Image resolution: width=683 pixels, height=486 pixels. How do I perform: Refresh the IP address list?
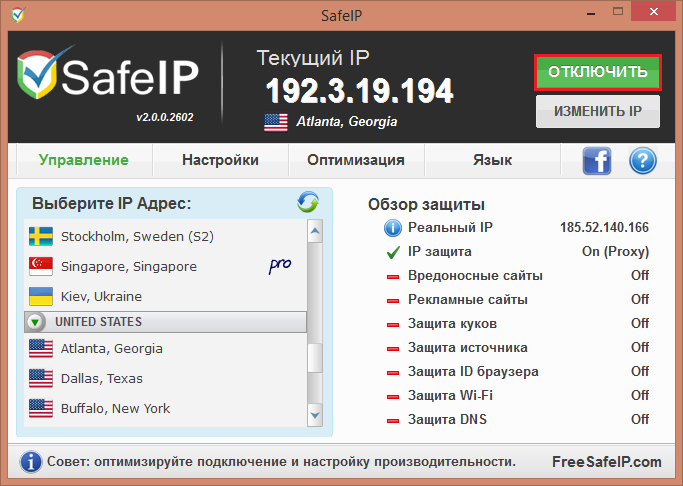(308, 202)
